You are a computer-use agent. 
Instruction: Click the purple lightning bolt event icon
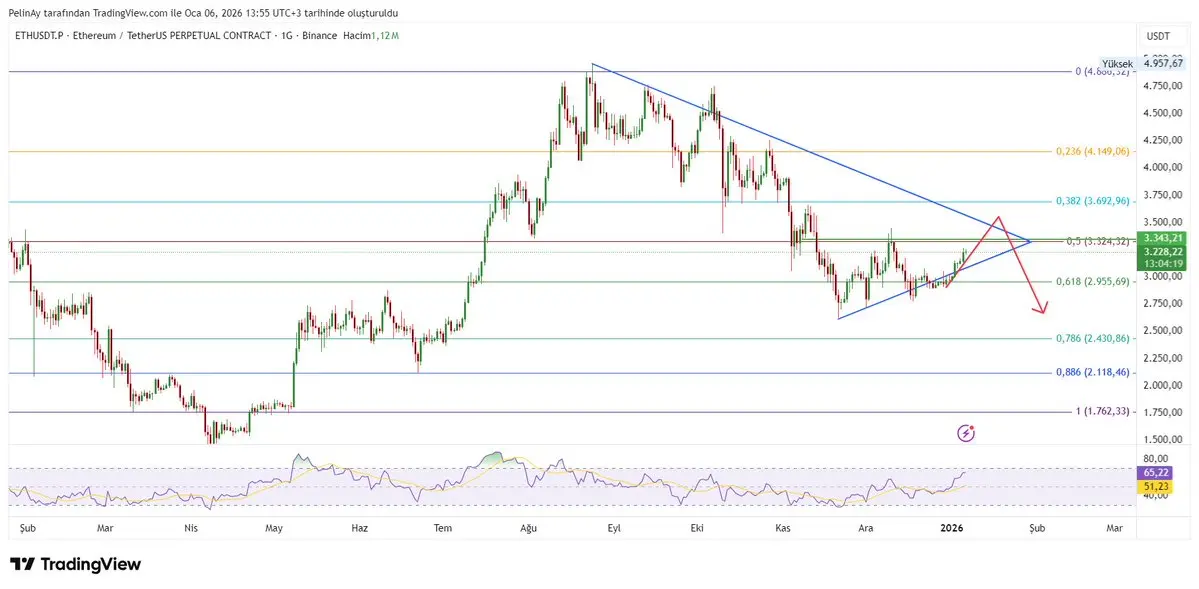point(967,434)
